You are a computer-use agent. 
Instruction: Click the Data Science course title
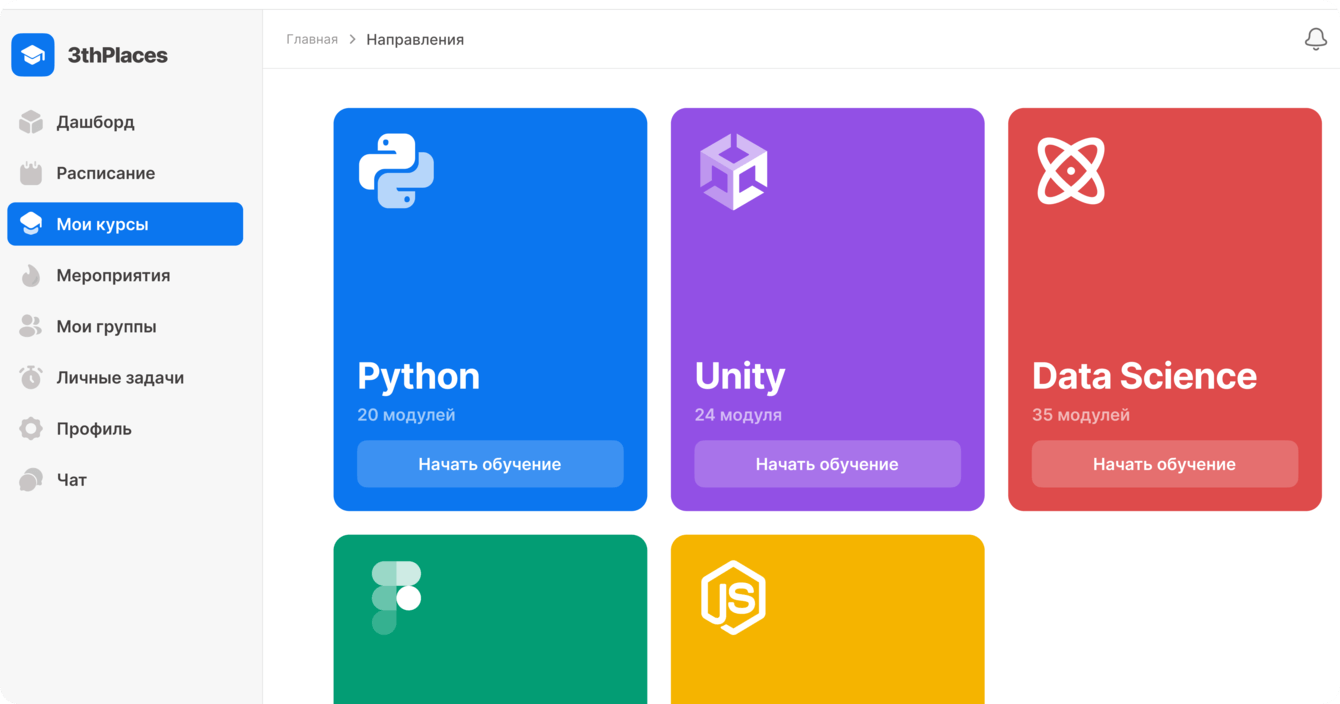[1144, 376]
